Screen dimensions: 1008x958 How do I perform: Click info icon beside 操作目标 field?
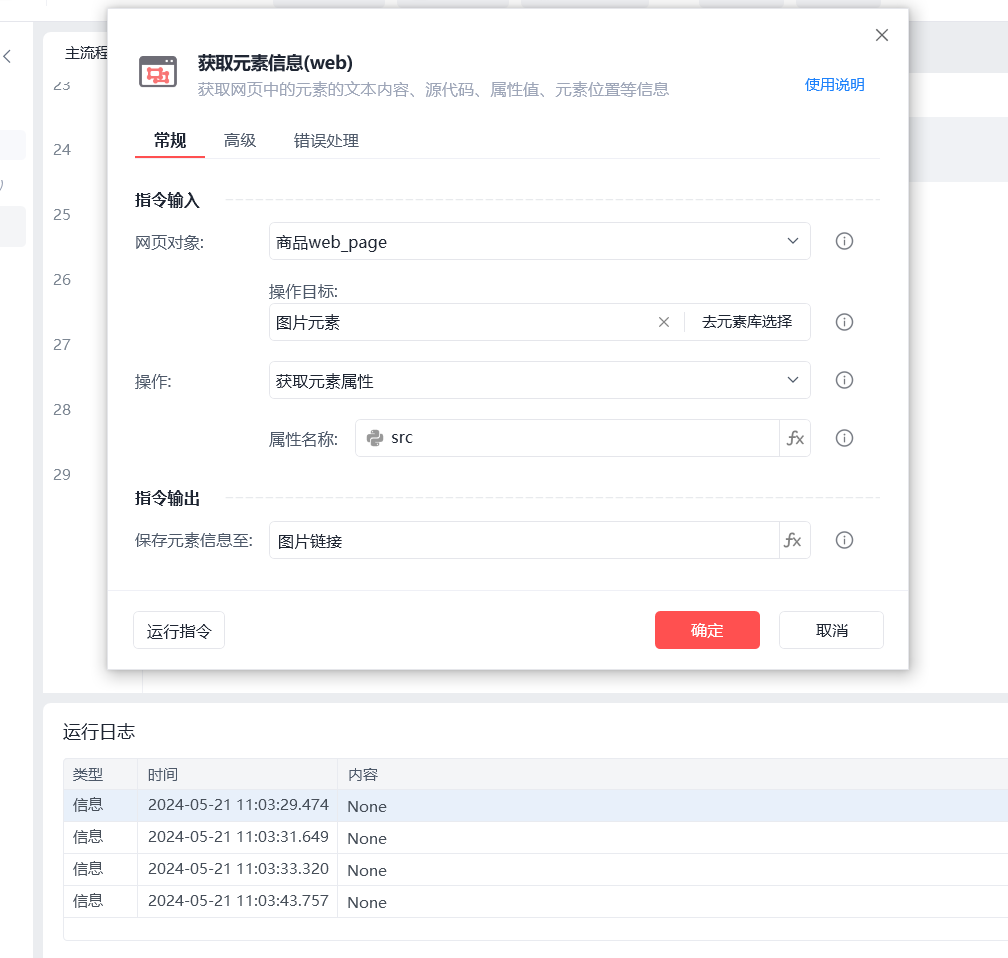click(x=843, y=322)
